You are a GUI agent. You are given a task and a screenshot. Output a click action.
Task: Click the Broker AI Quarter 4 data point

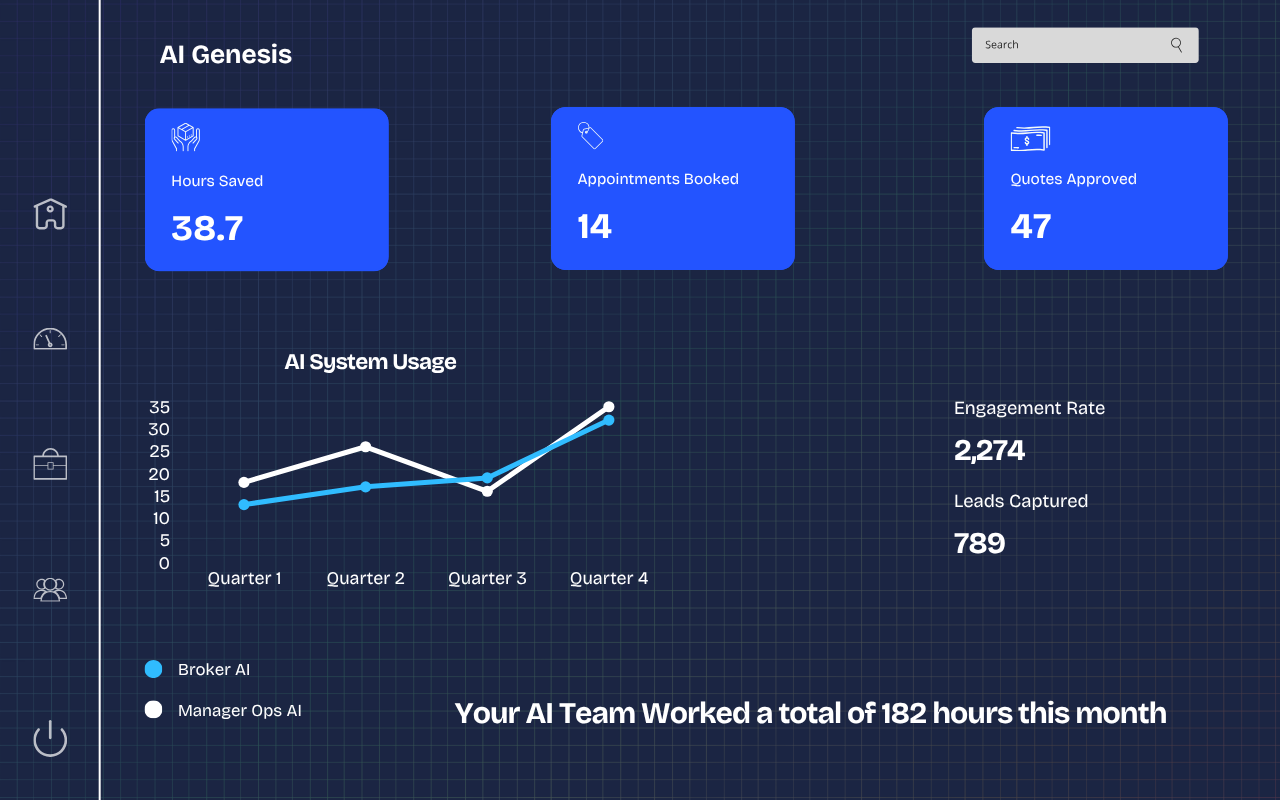click(x=609, y=420)
